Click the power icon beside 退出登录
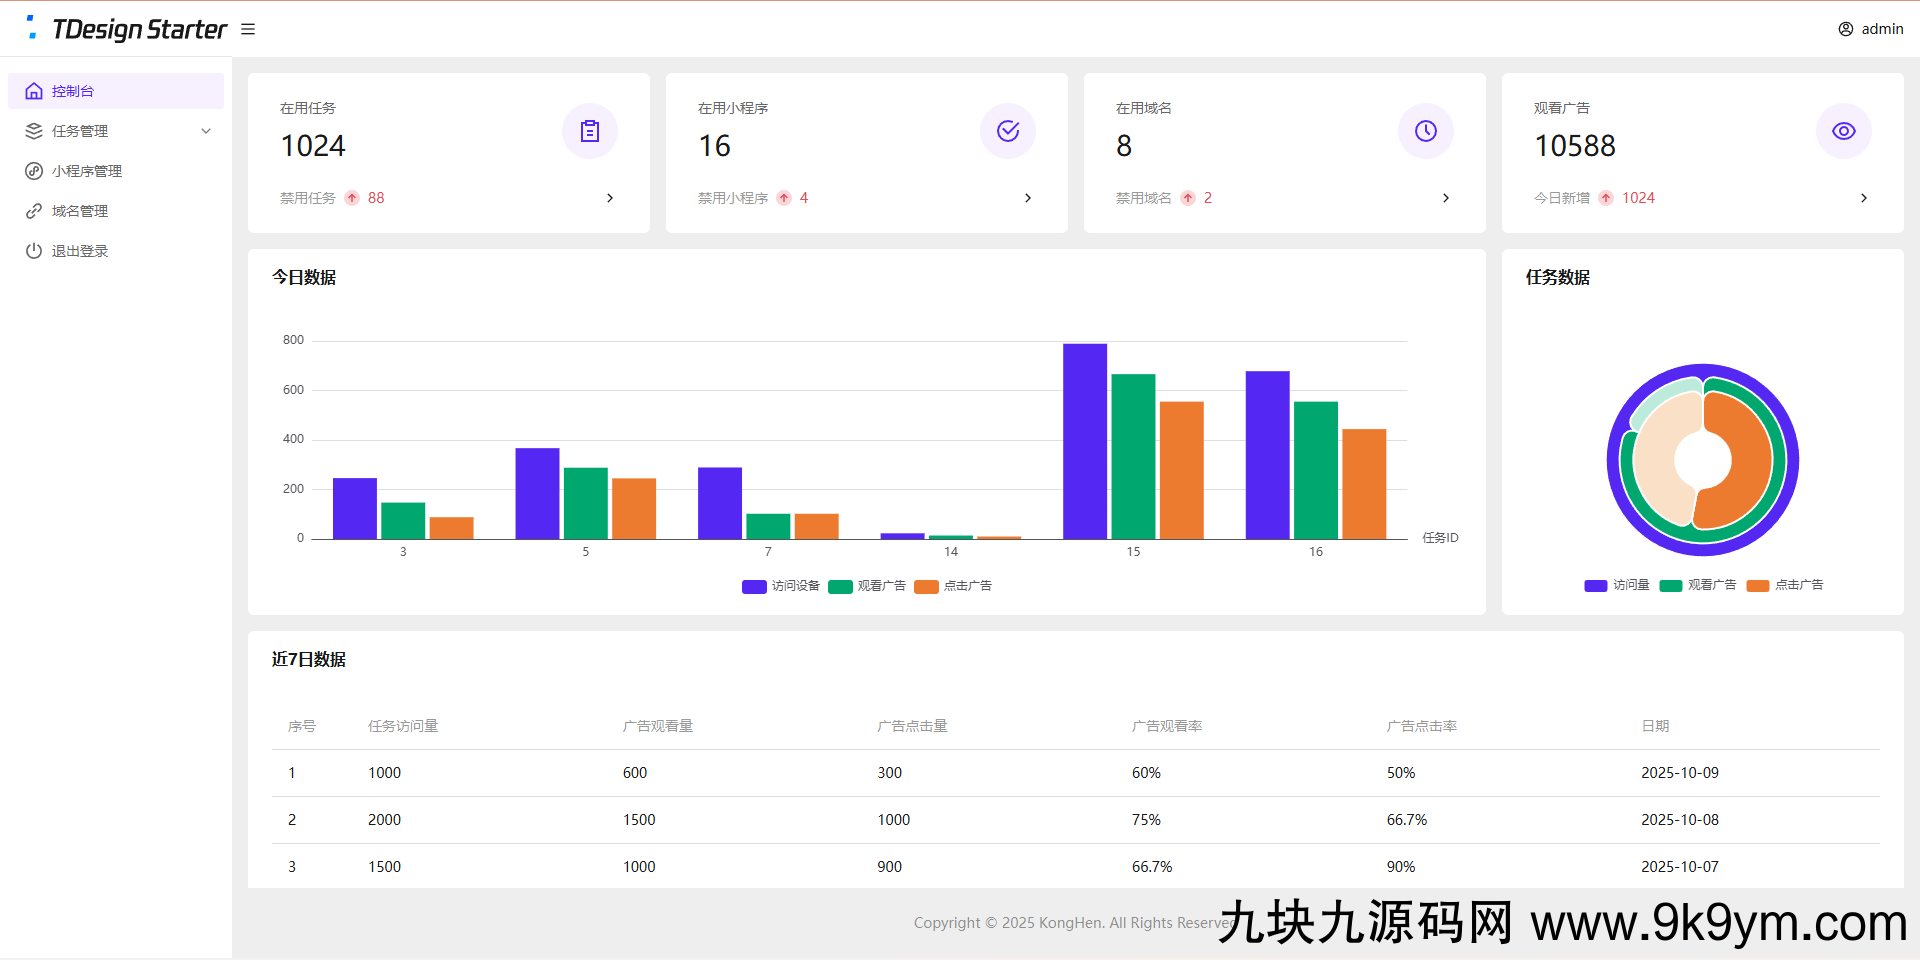 (x=34, y=251)
